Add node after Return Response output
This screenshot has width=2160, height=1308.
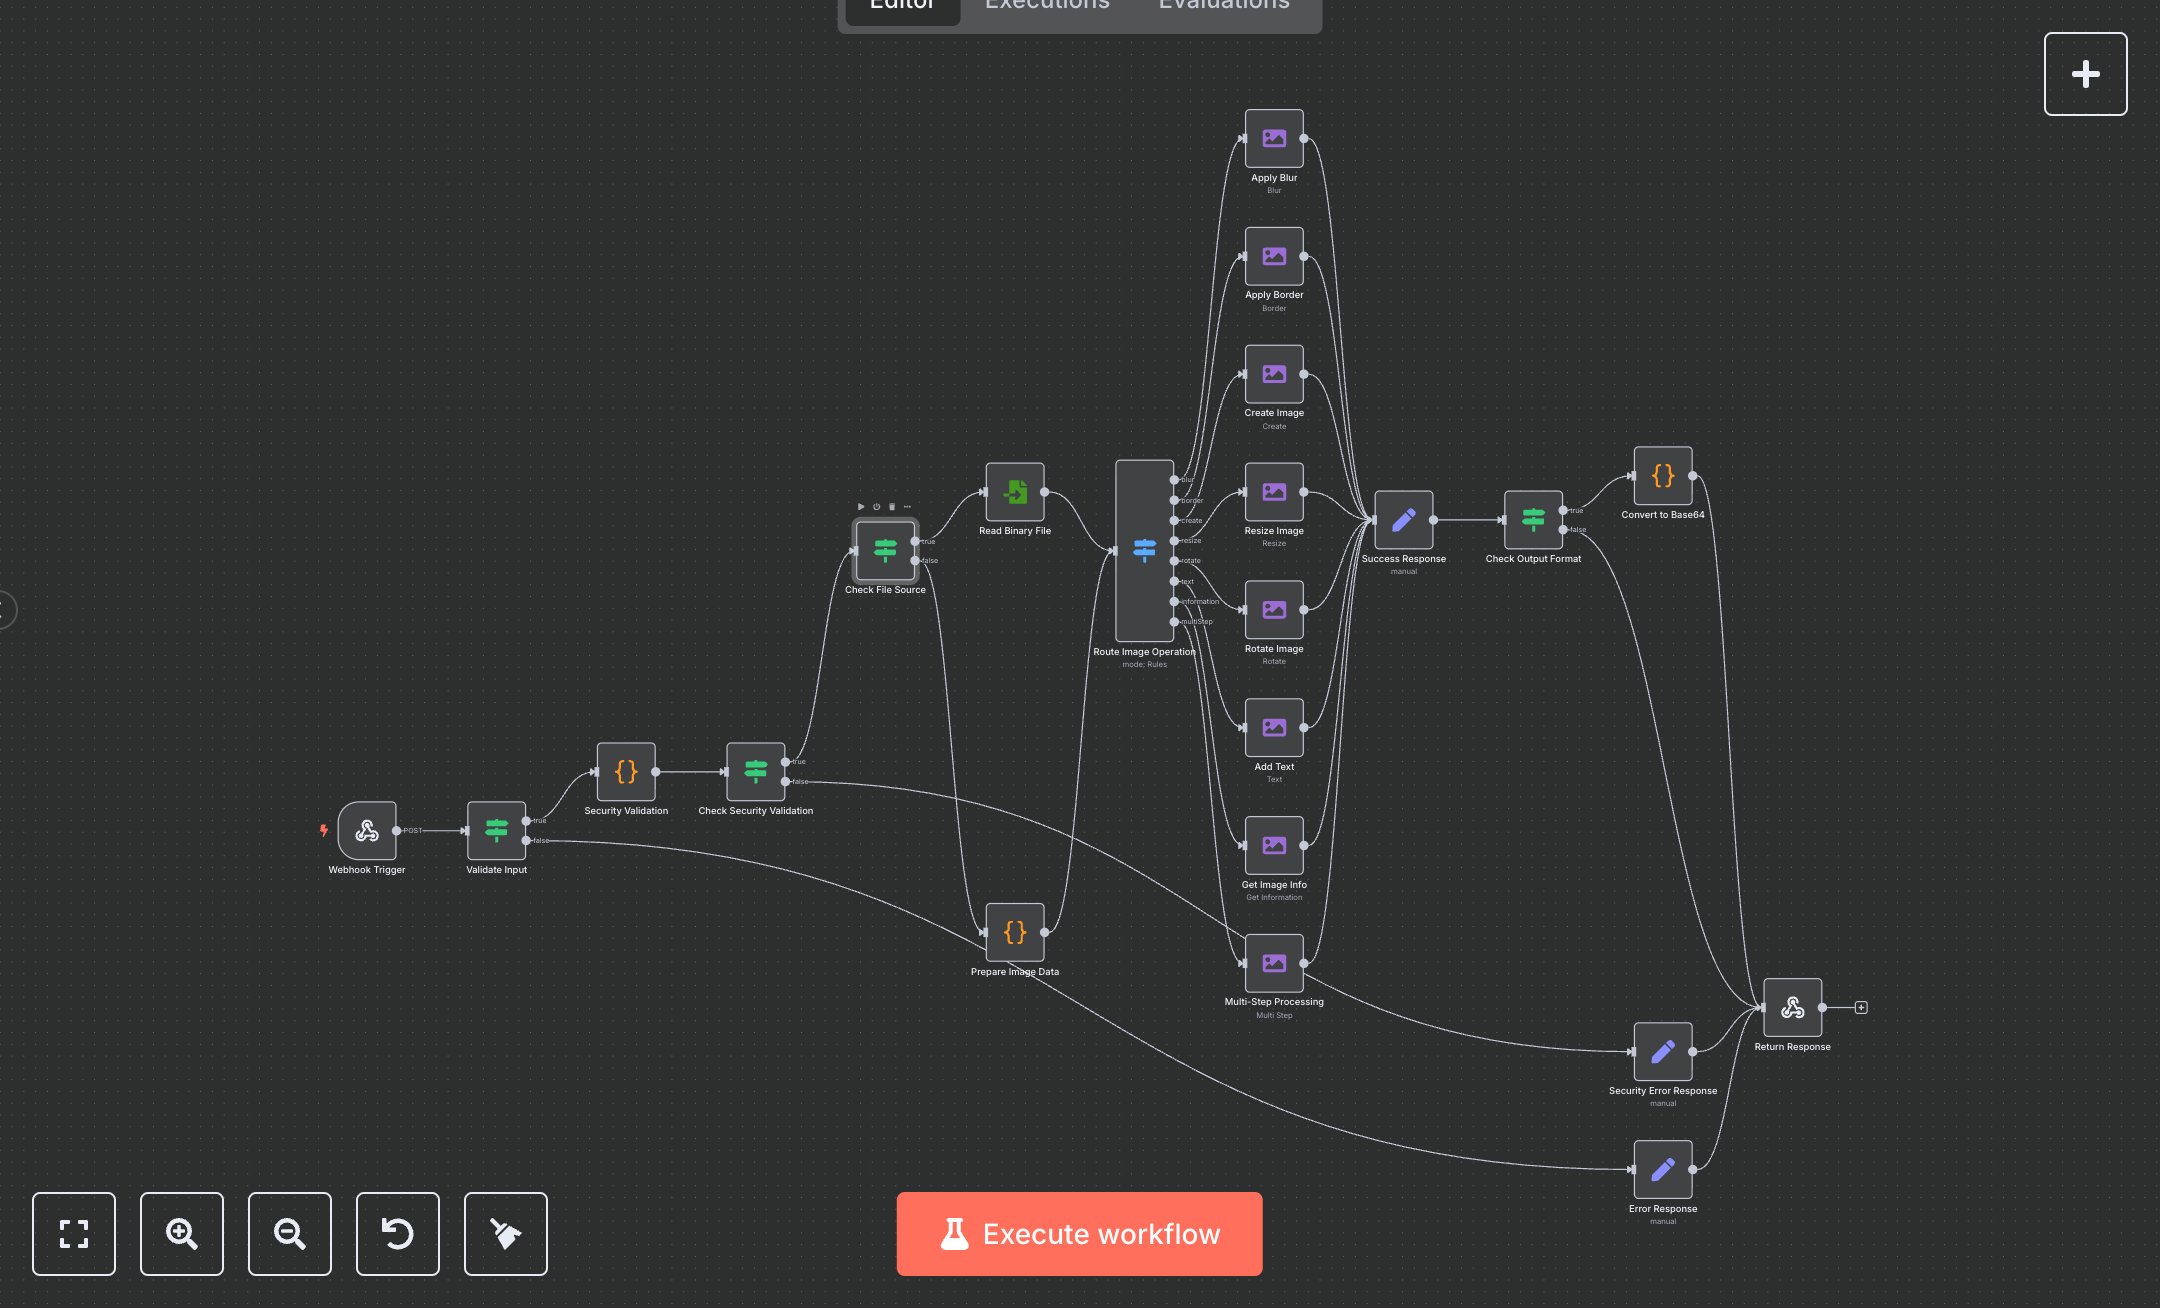click(1861, 1007)
